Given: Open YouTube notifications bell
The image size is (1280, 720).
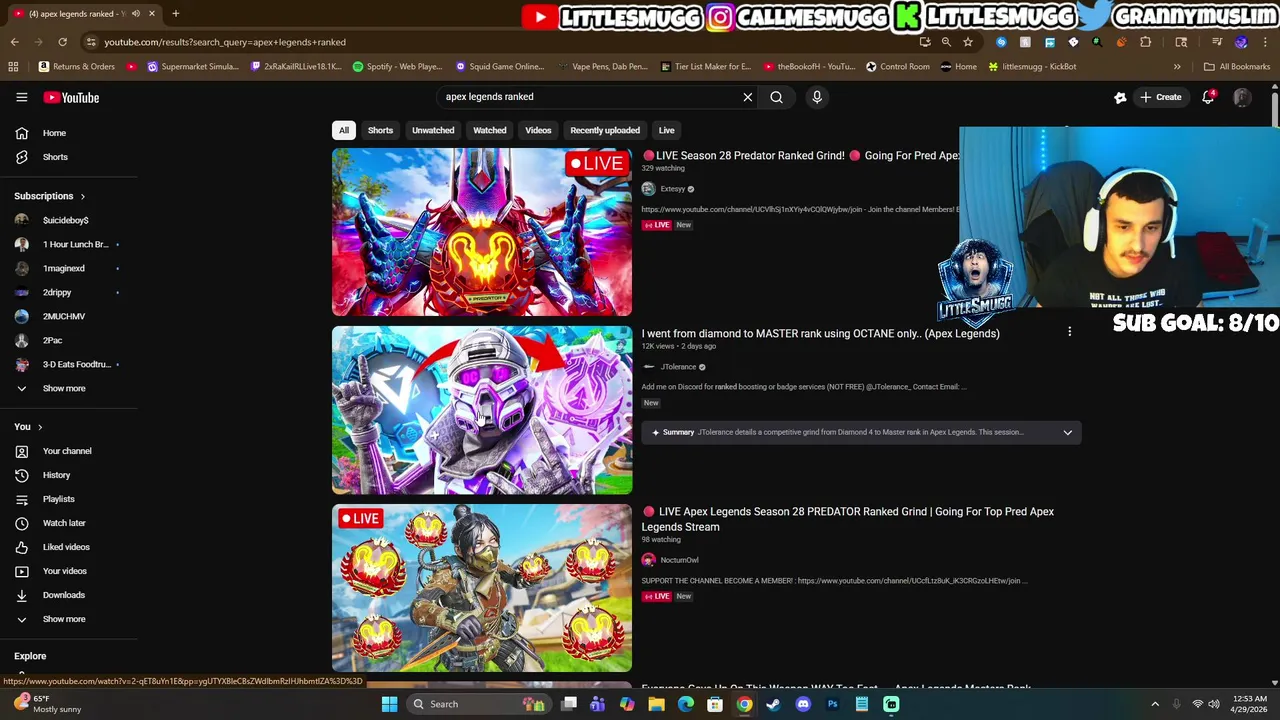Looking at the screenshot, I should pos(1208,97).
